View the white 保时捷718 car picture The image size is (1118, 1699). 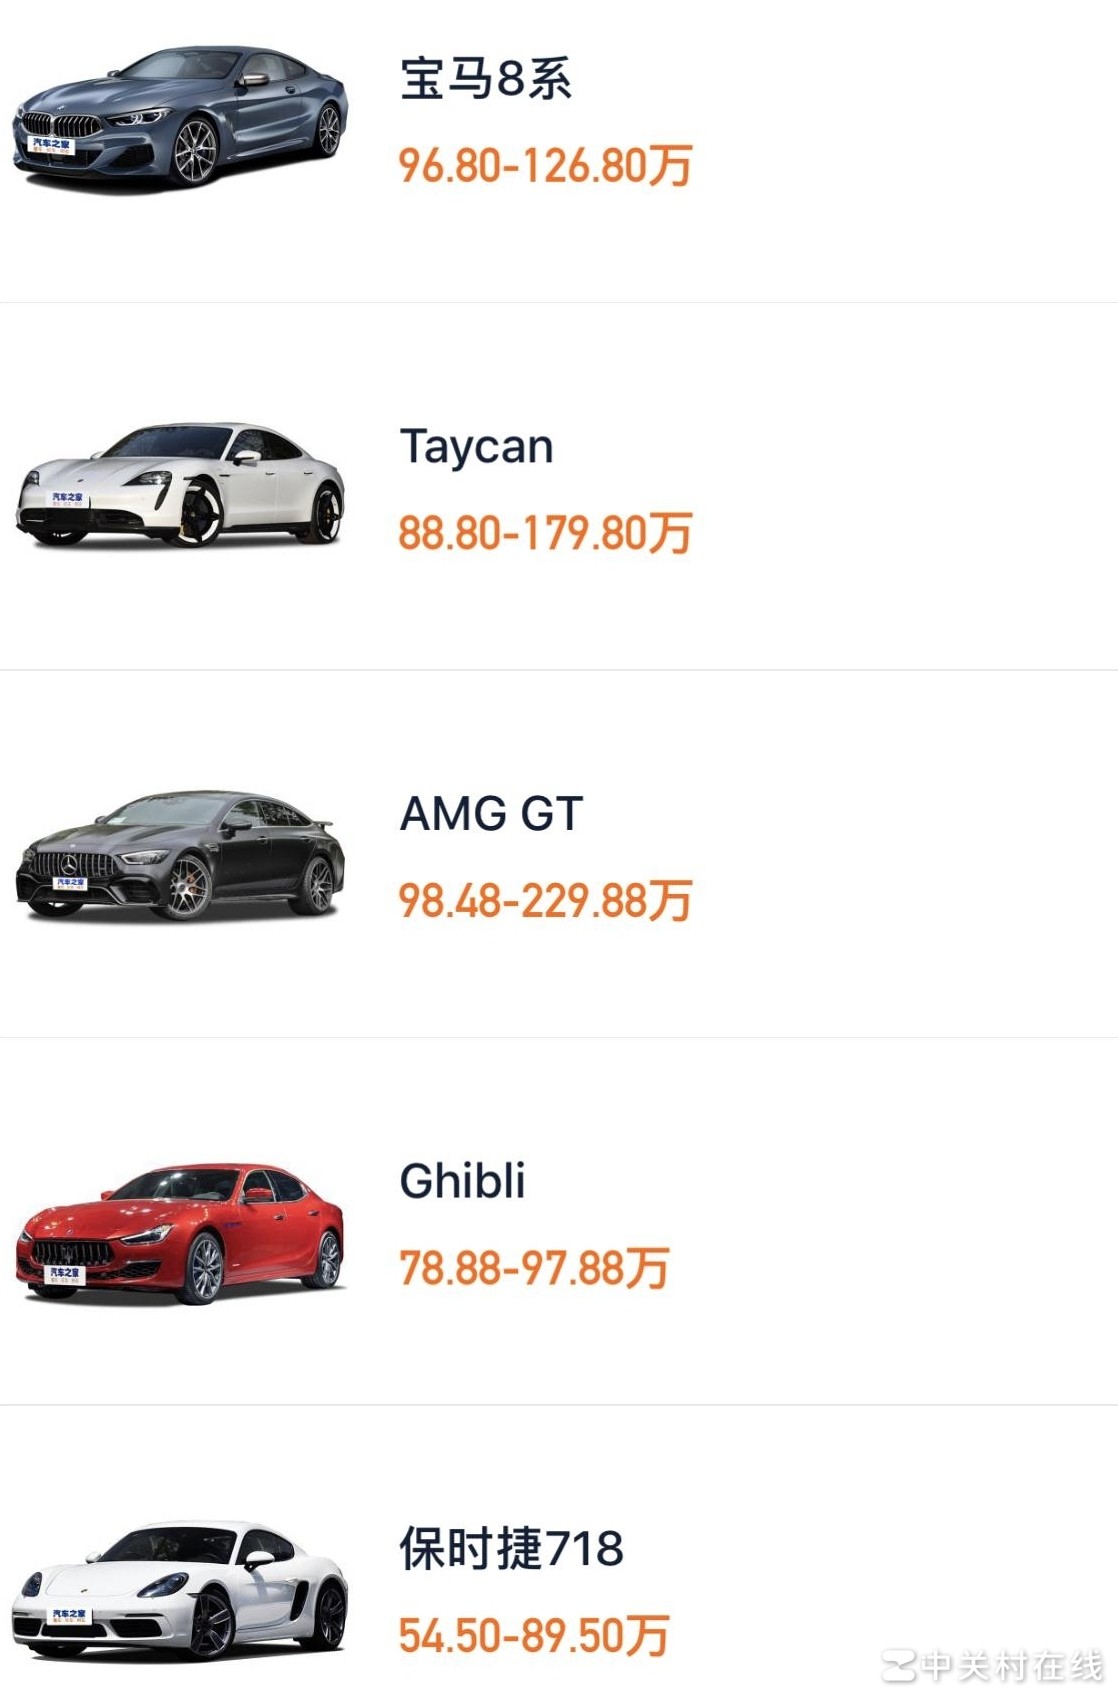180,1590
